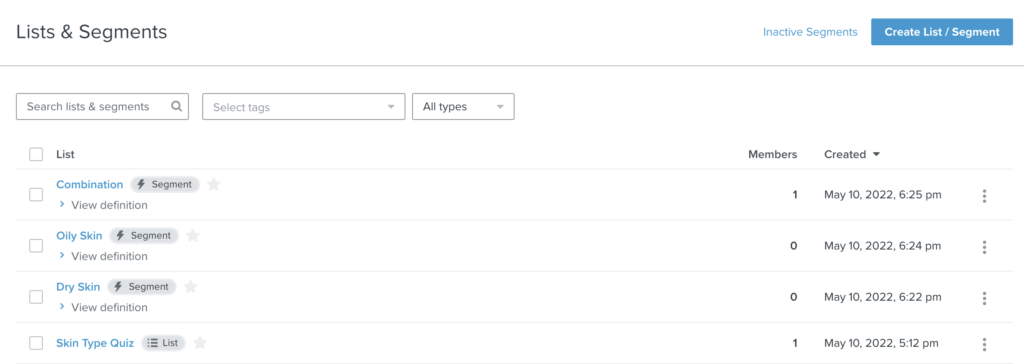Favorite the Skin Type Quiz list

(200, 342)
